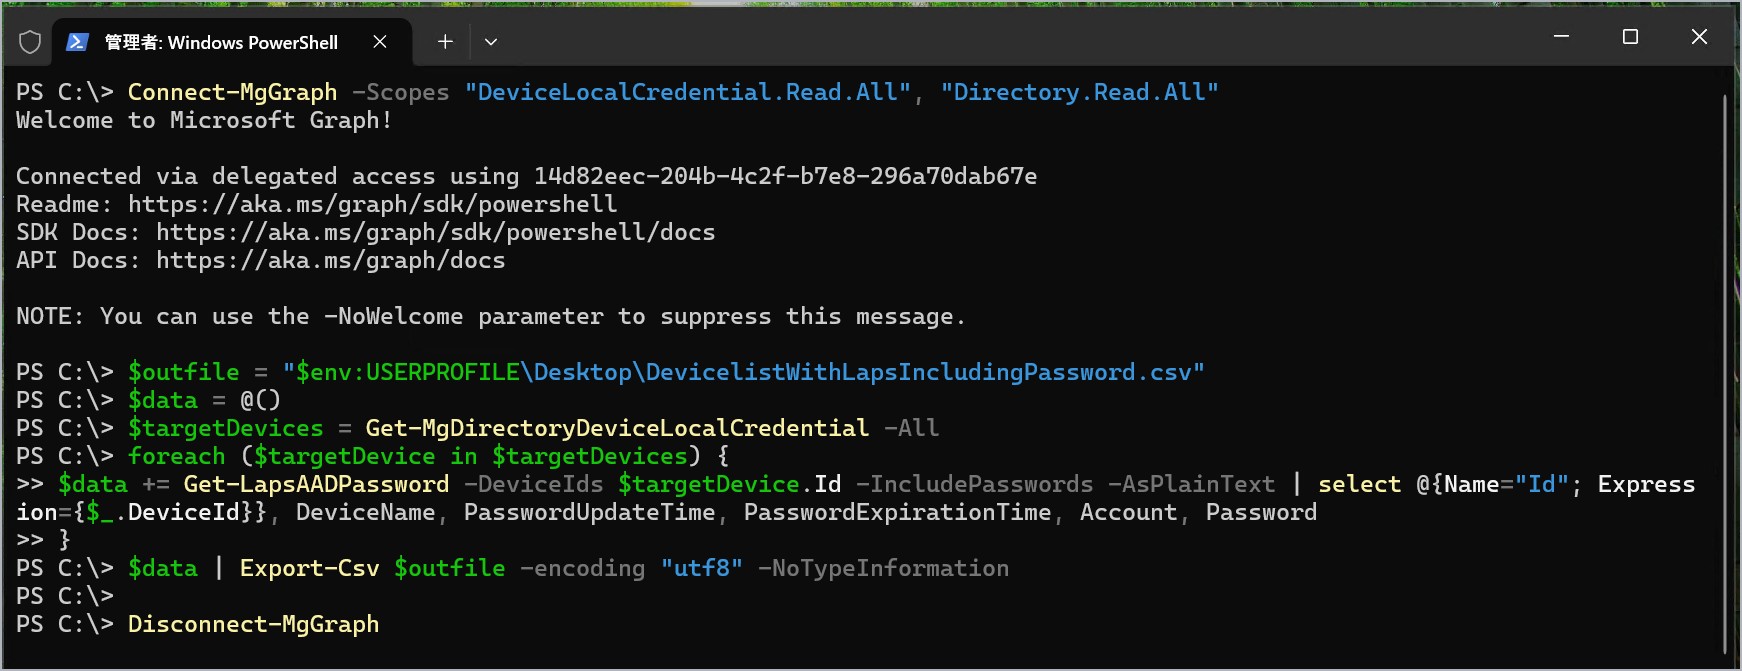1742x671 pixels.
Task: Click the PowerShell icon on the tab
Action: (x=77, y=42)
